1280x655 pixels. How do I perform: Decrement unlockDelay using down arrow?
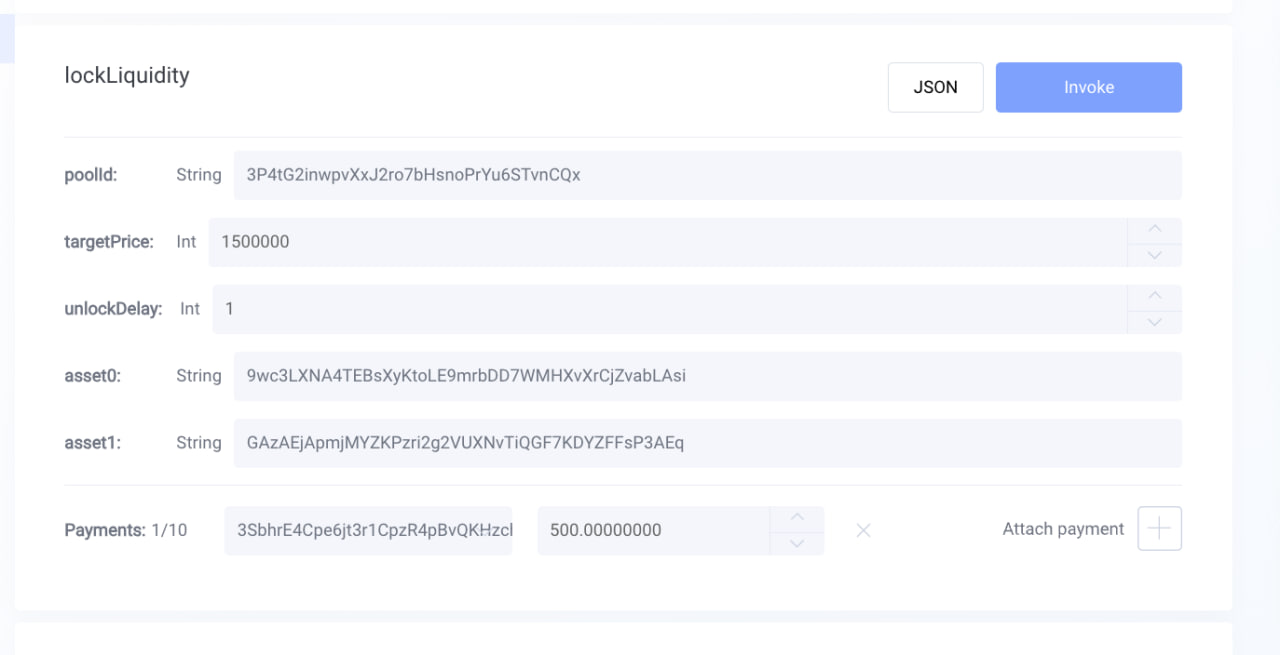point(1155,322)
